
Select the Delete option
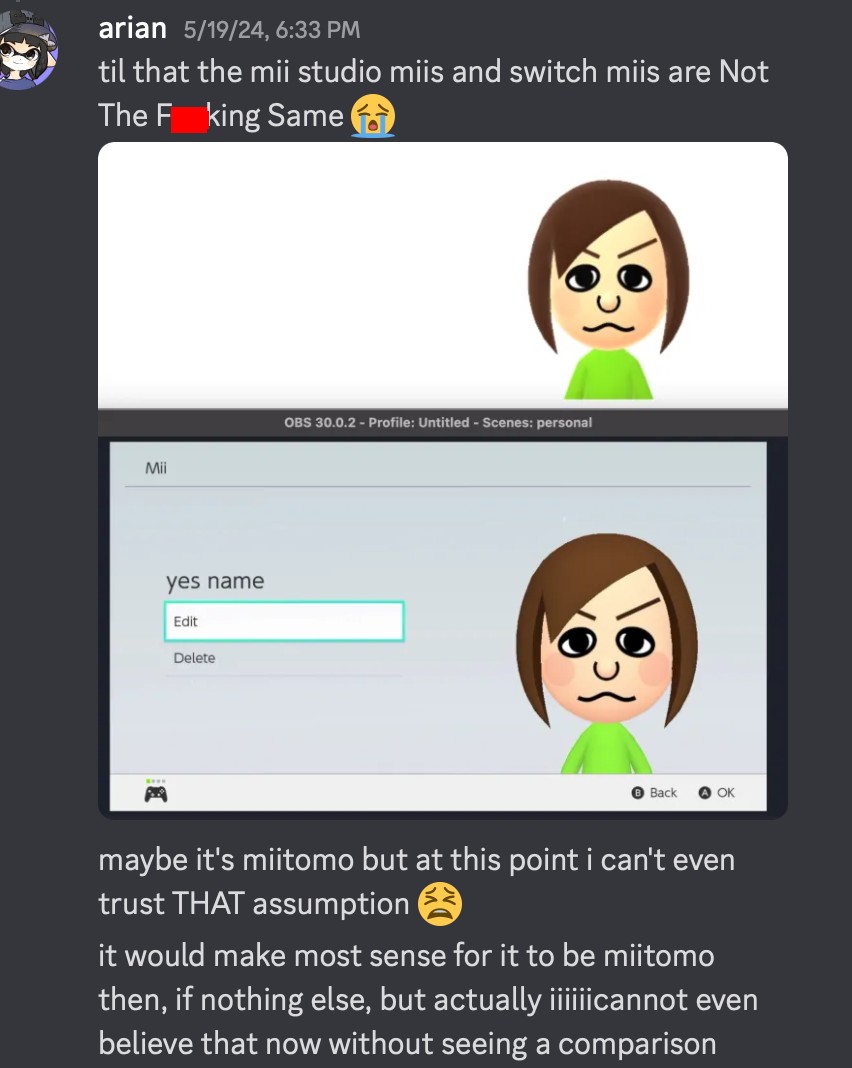tap(283, 658)
